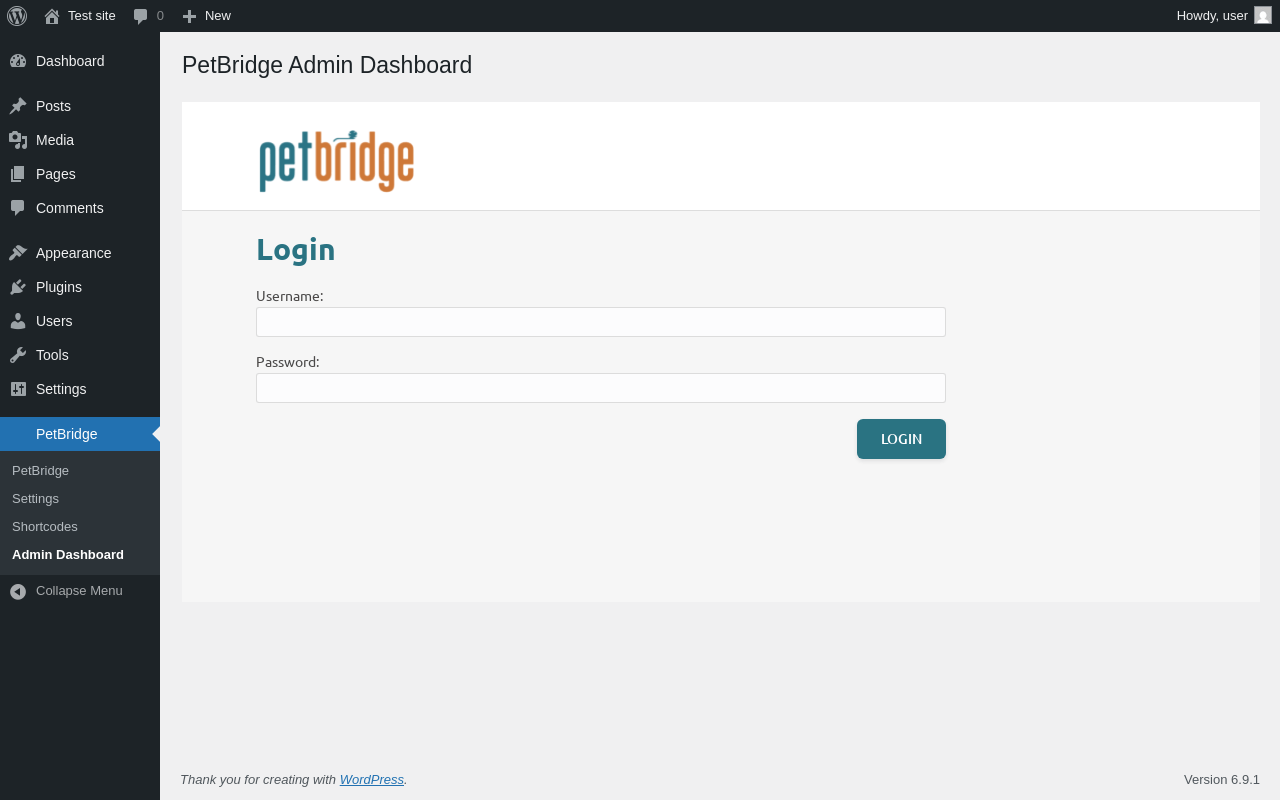This screenshot has height=800, width=1280.
Task: Open the Test site home icon
Action: (x=52, y=16)
